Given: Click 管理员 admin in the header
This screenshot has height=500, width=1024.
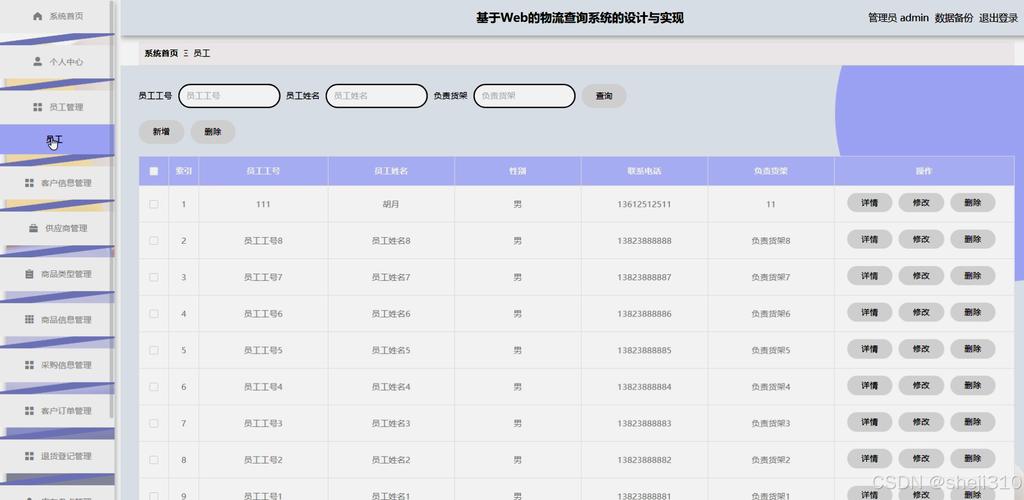Looking at the screenshot, I should 898,18.
